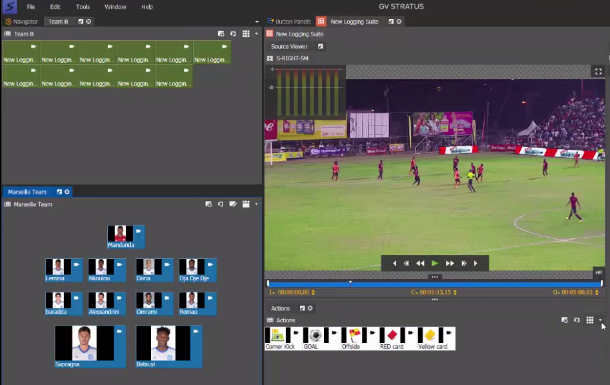The height and width of the screenshot is (385, 610).
Task: Toggle grid view in Team B panel
Action: (x=246, y=34)
